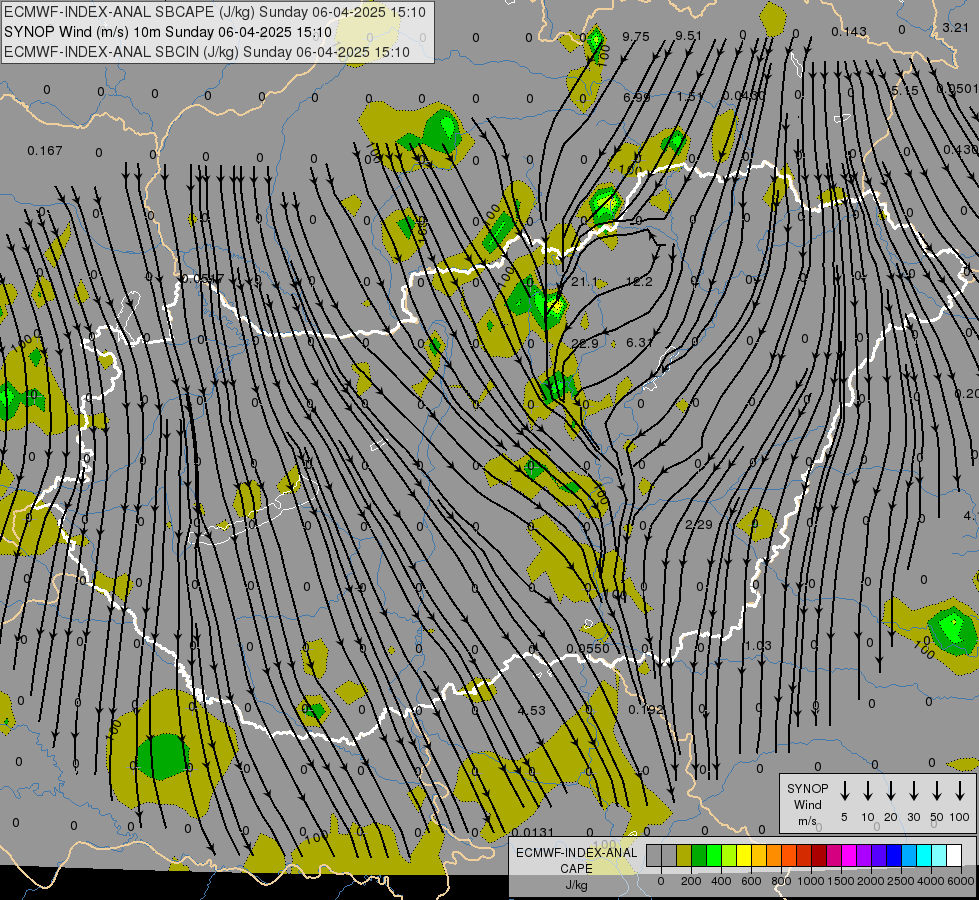
Task: Click the J/kg unit label in legend
Action: tap(576, 885)
